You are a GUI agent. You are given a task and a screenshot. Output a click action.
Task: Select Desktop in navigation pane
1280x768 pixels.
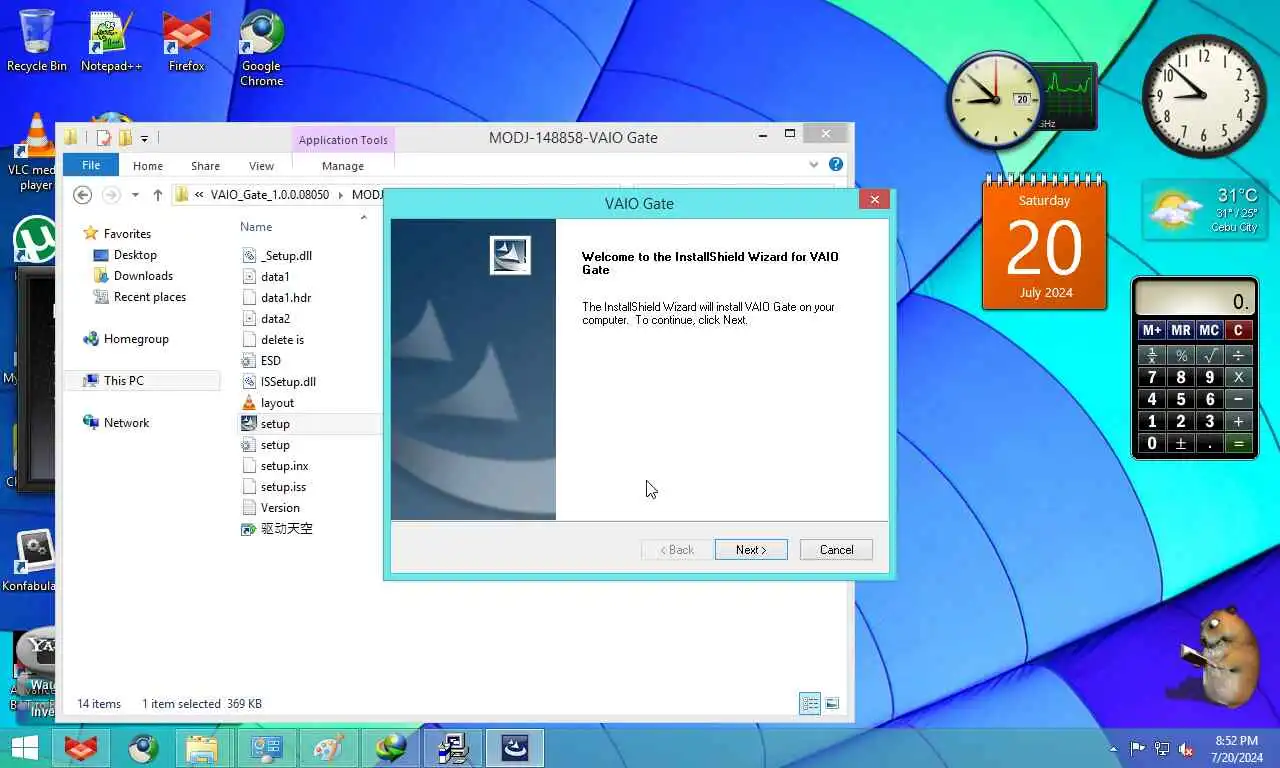(135, 255)
